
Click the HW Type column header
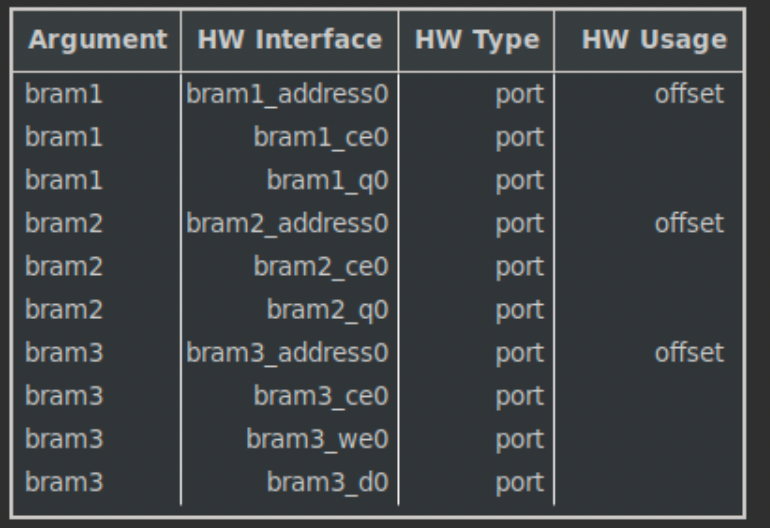477,39
